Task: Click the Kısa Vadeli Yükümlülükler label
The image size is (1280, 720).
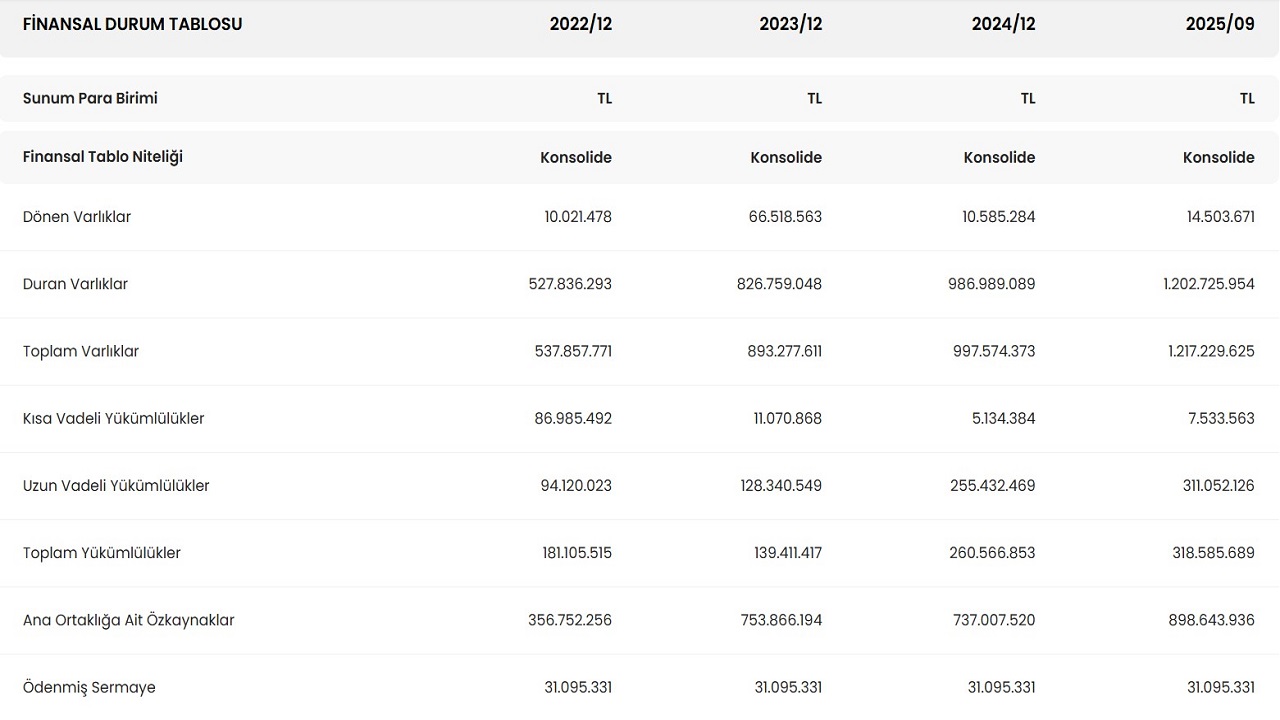Action: coord(113,418)
